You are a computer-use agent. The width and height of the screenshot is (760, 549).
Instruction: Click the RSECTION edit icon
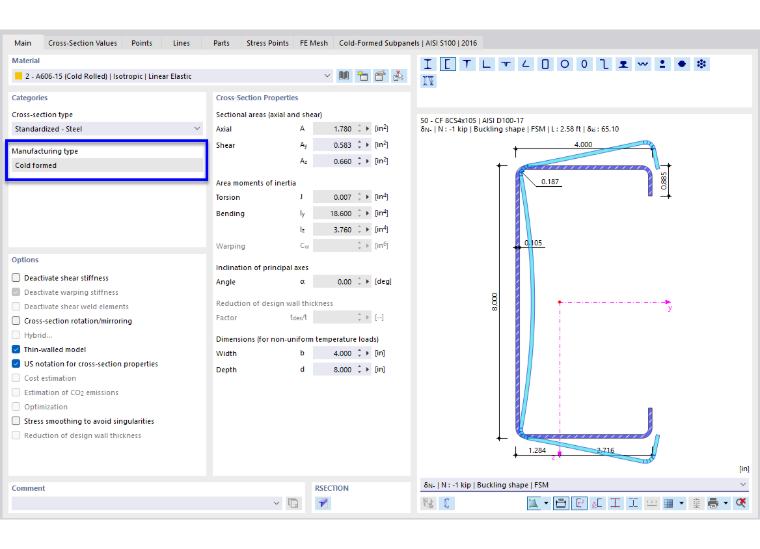tap(323, 503)
